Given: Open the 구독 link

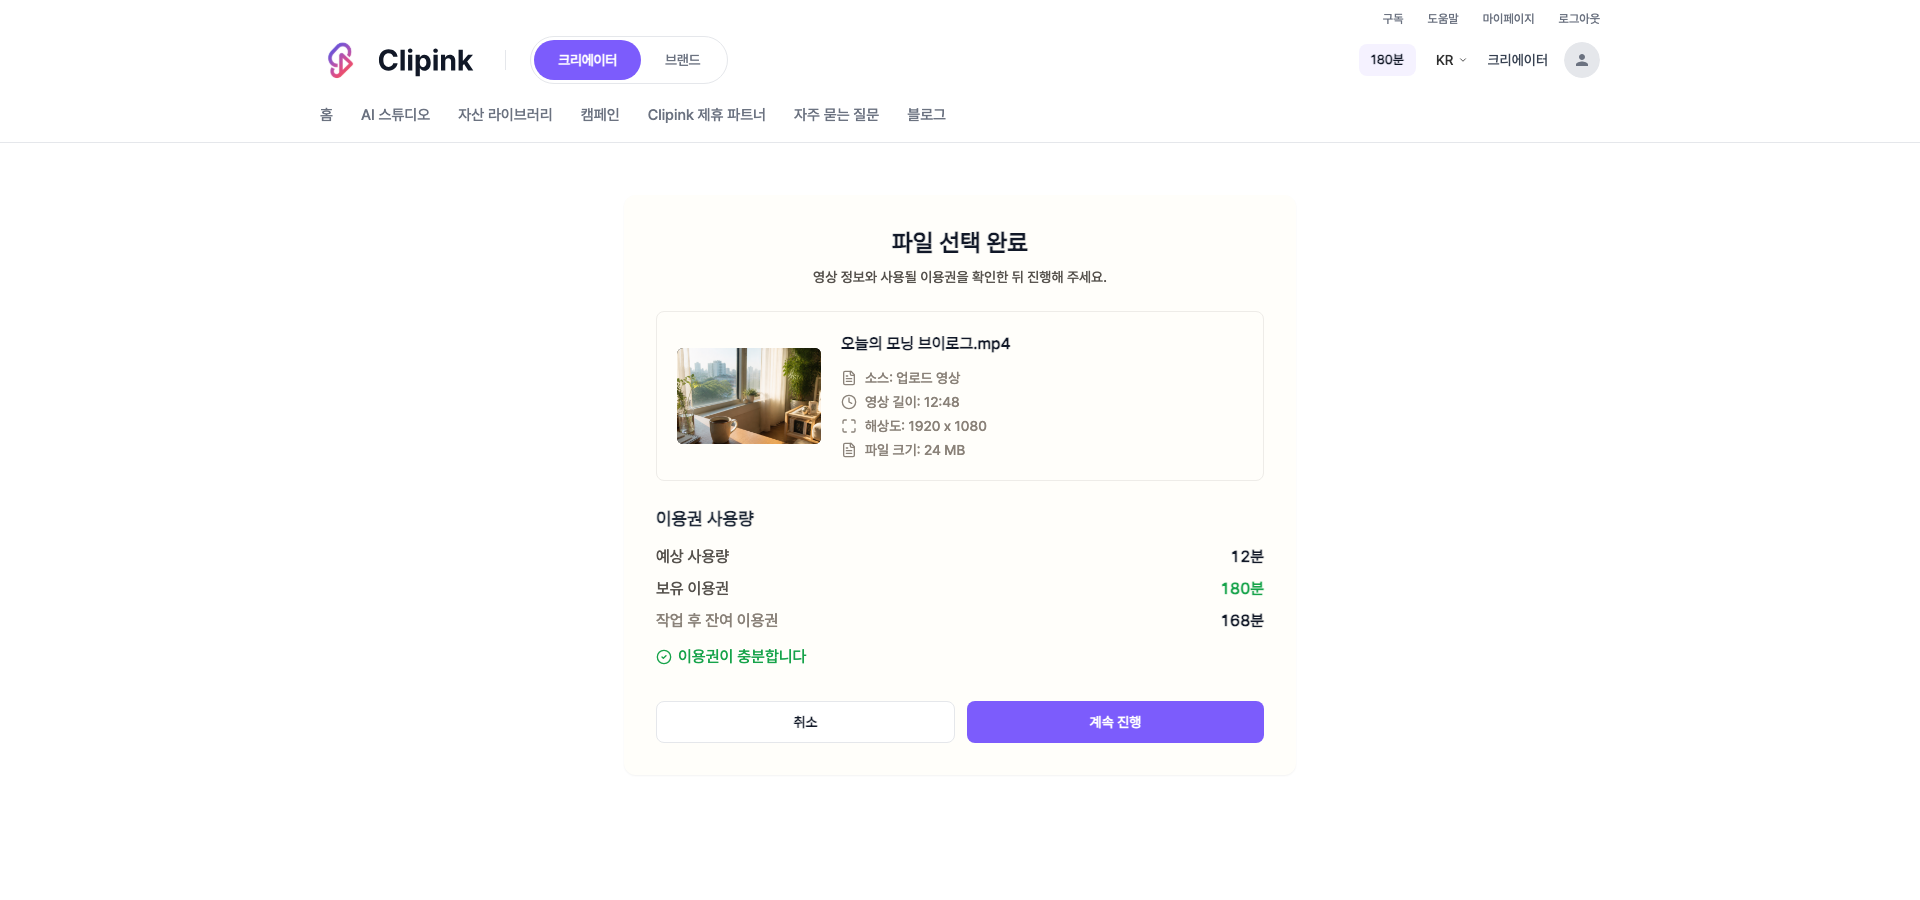Looking at the screenshot, I should 1393,19.
